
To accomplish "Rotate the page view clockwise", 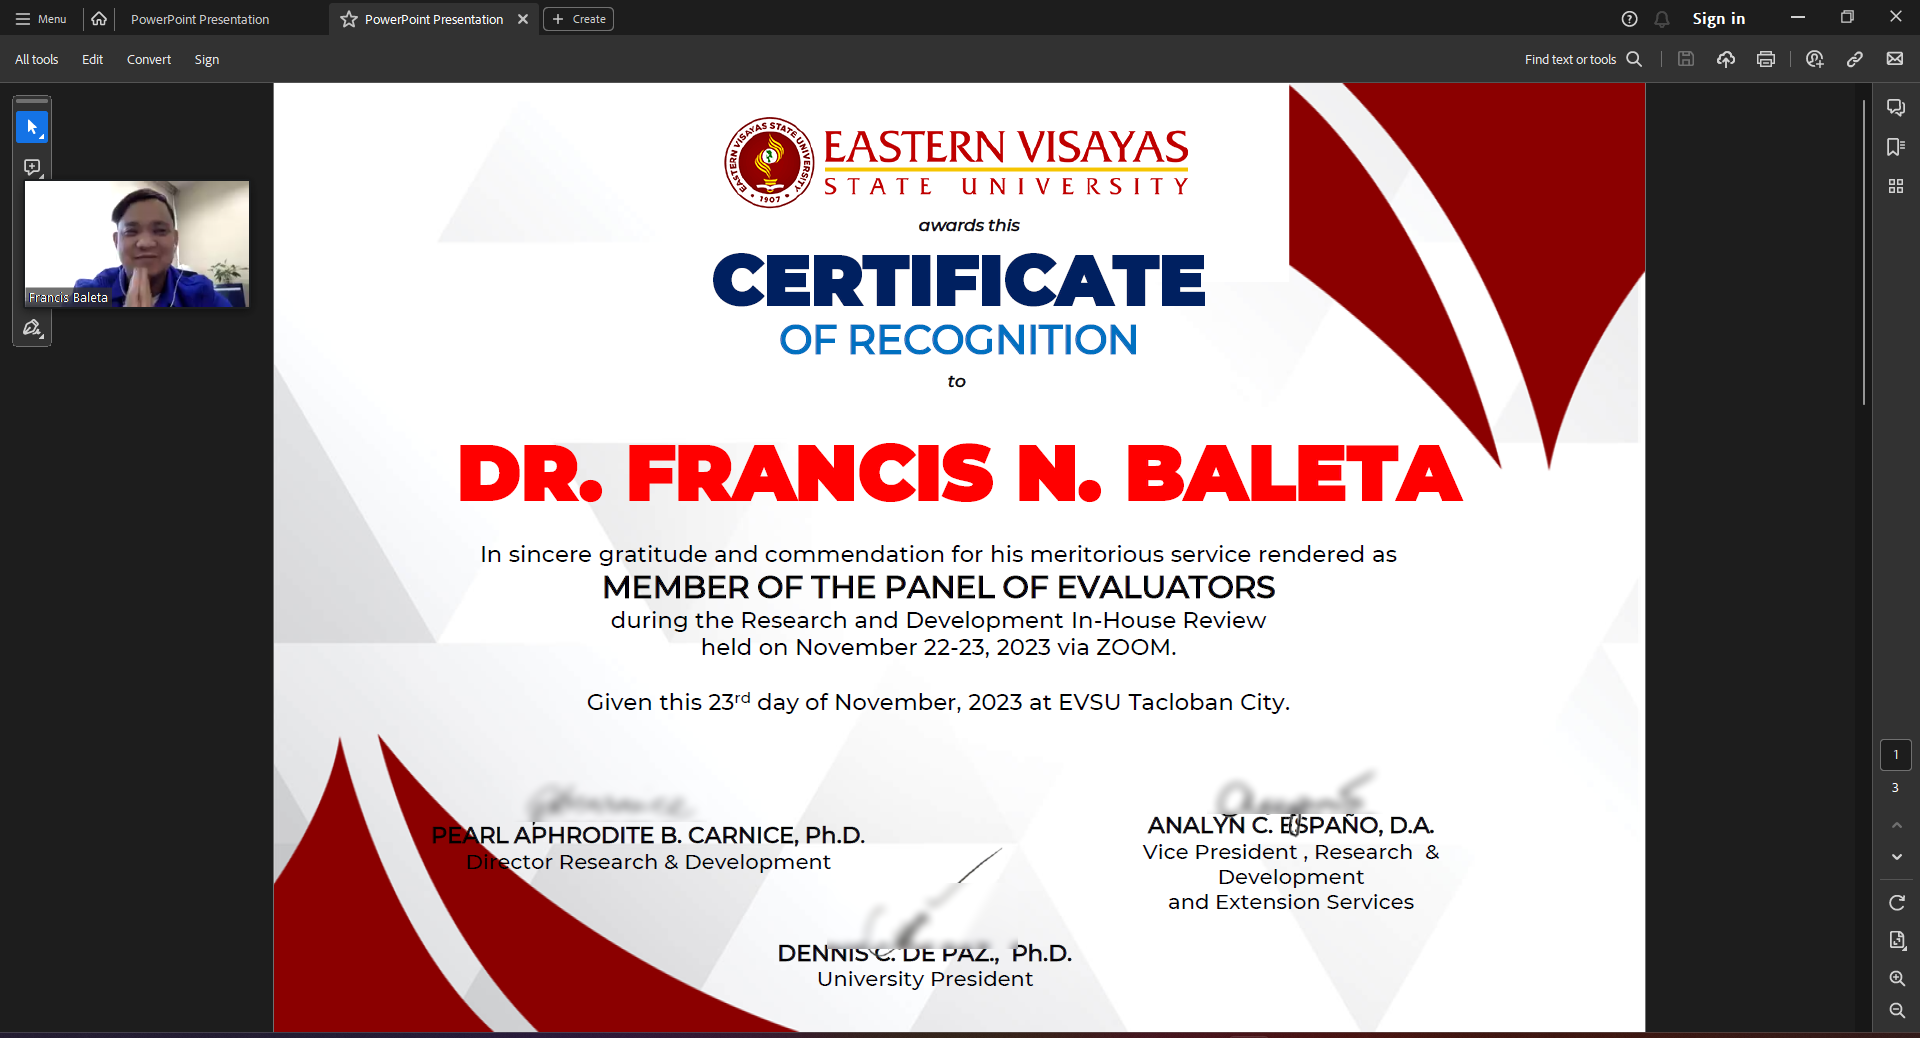I will pyautogui.click(x=1896, y=902).
